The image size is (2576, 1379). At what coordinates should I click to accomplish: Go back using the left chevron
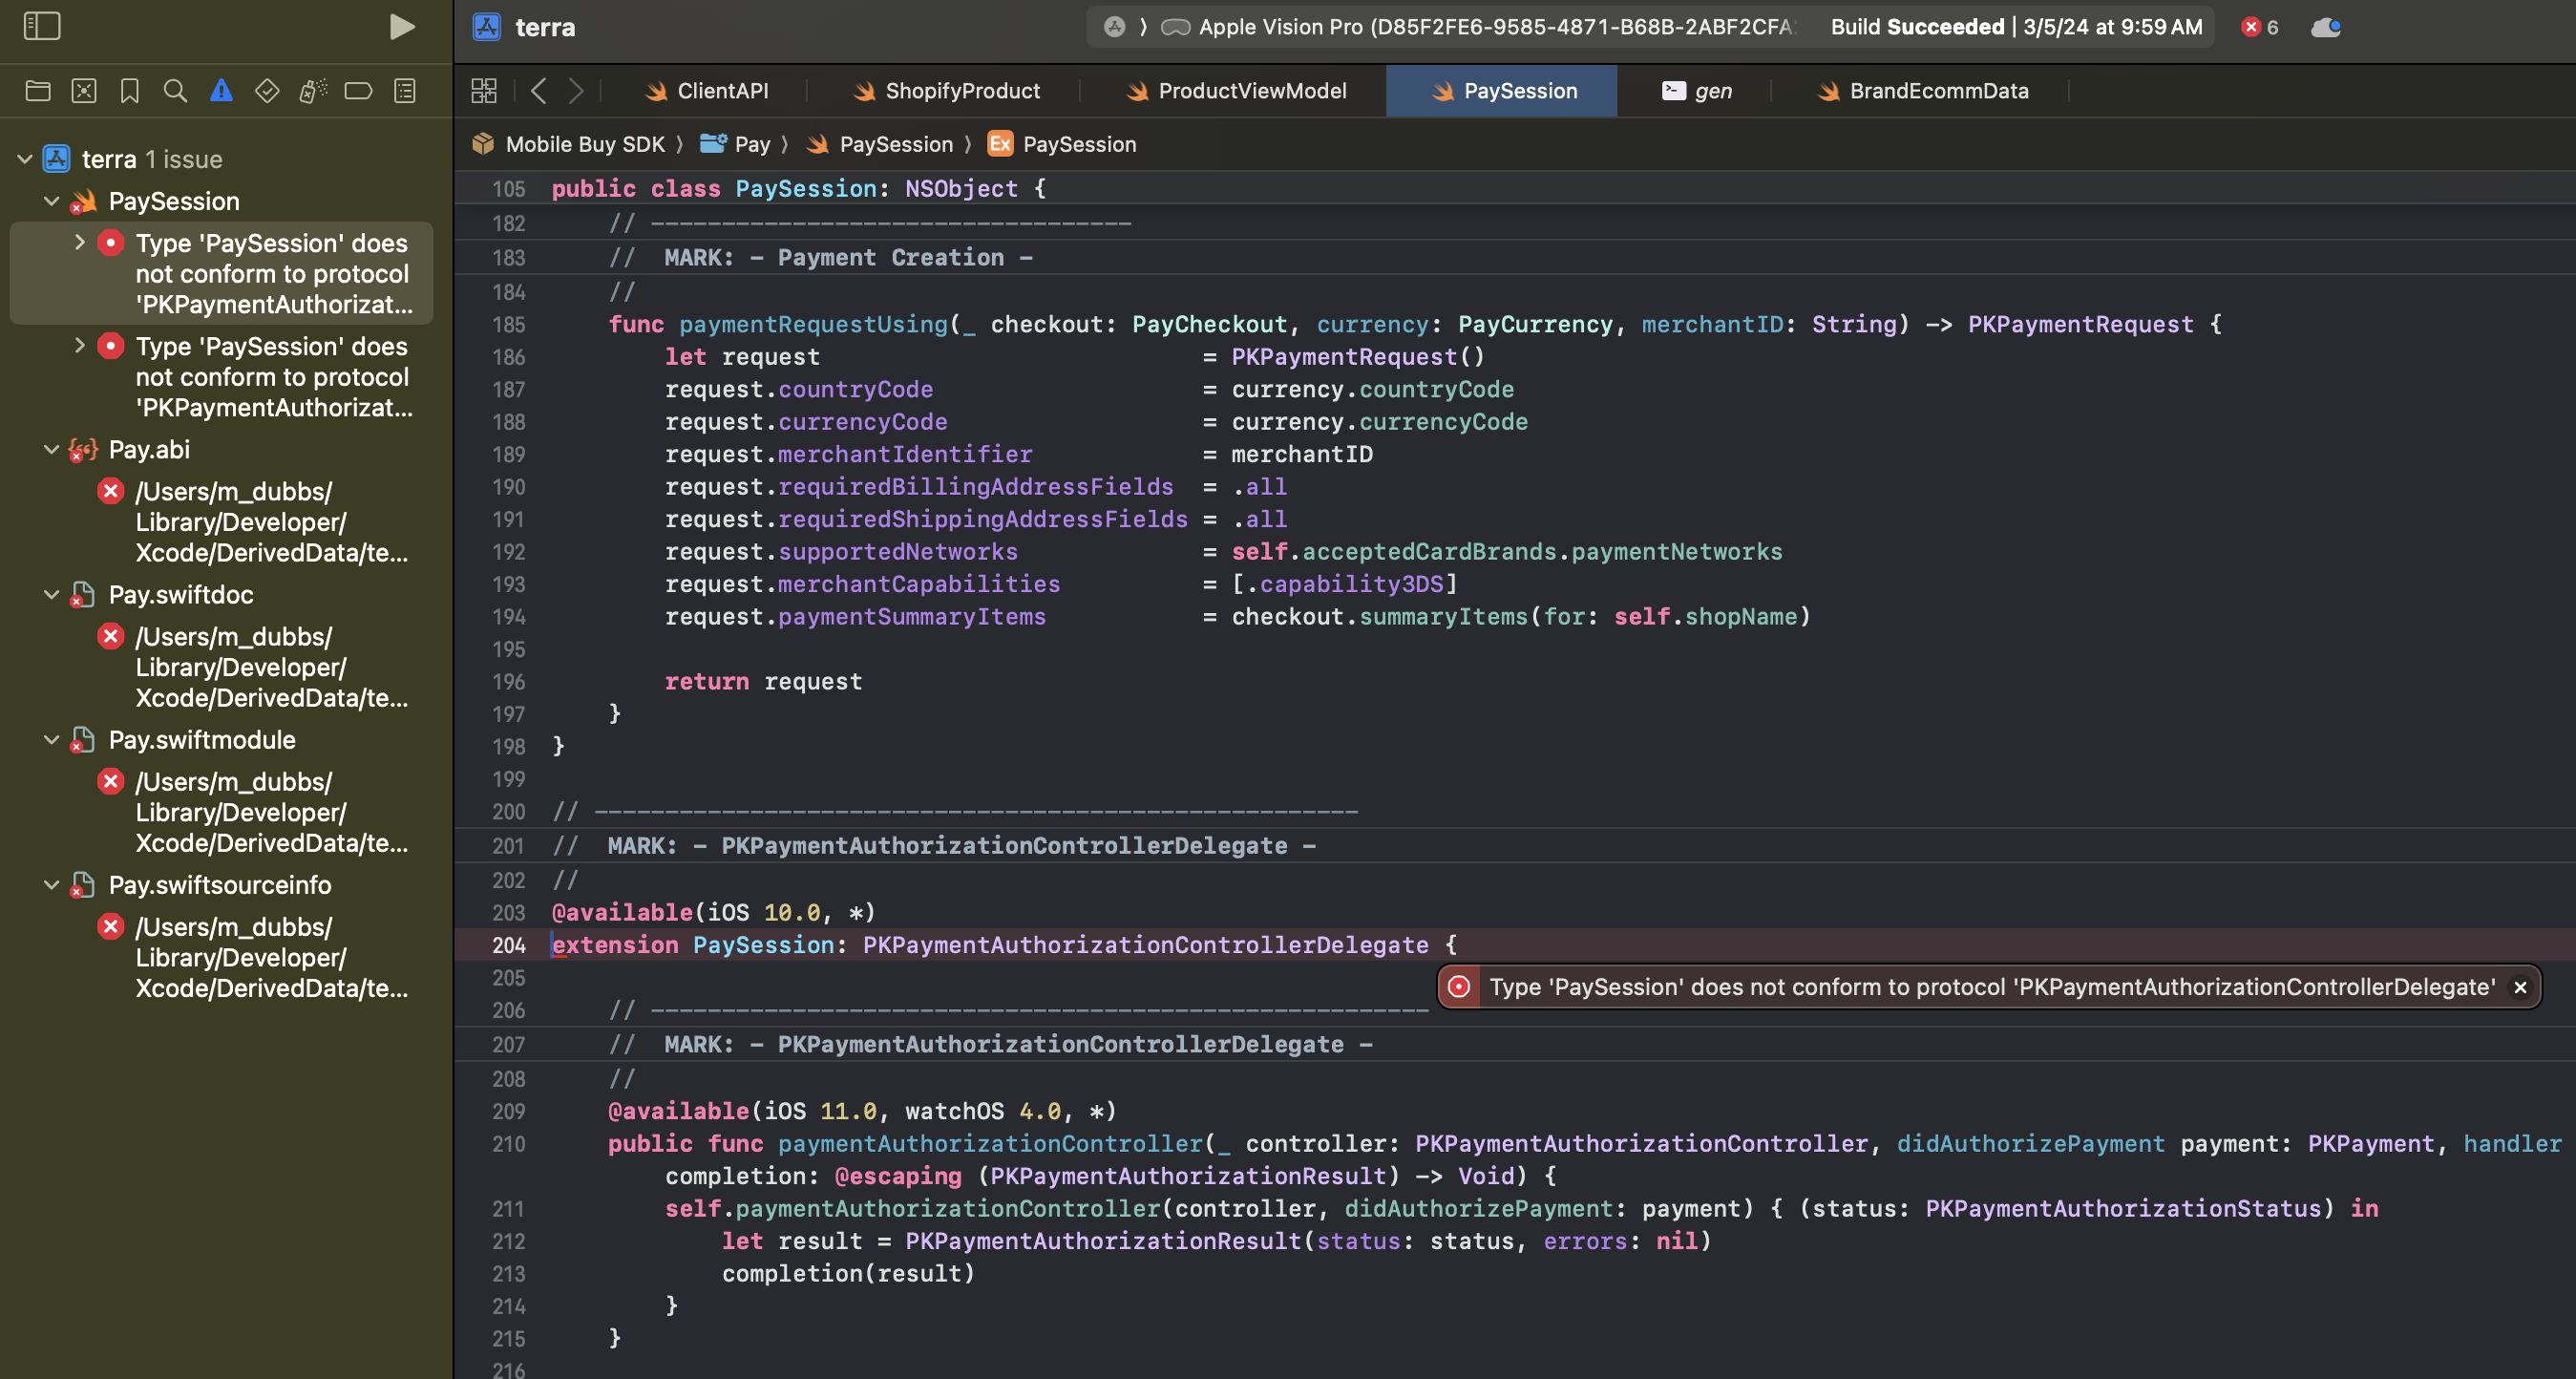(x=539, y=91)
